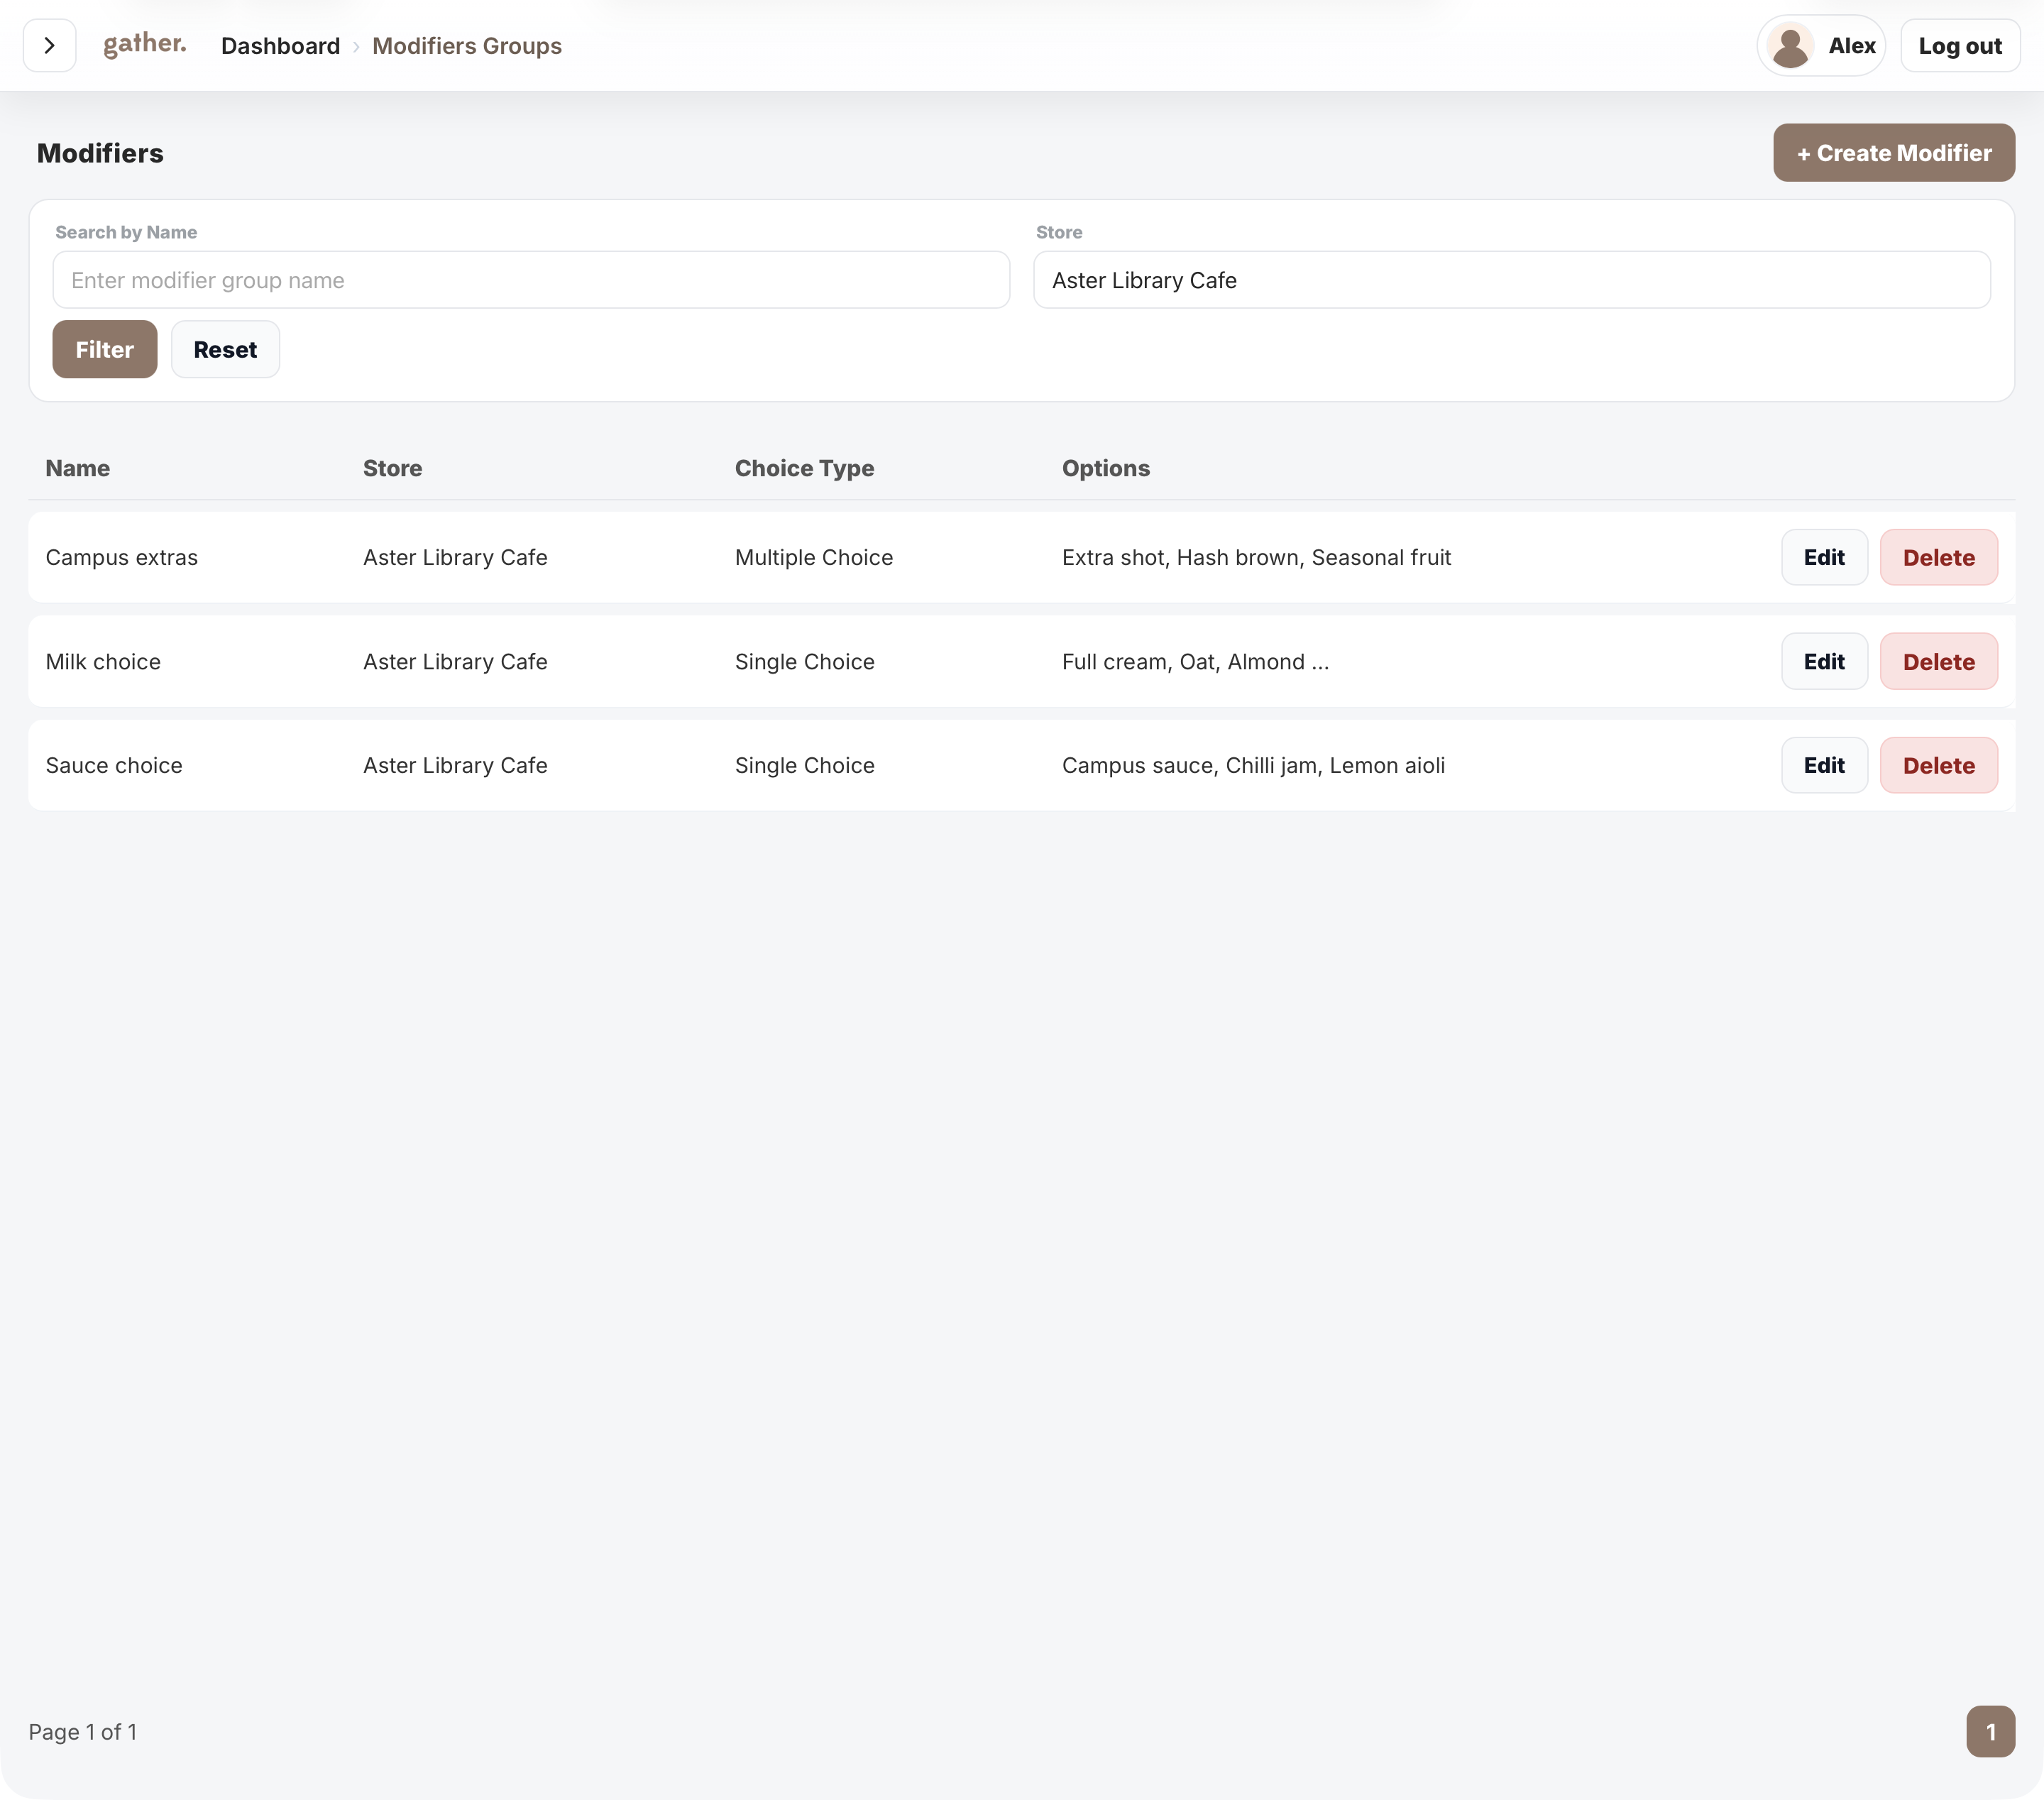Click the Store column header
Viewport: 2044px width, 1800px height.
(392, 468)
